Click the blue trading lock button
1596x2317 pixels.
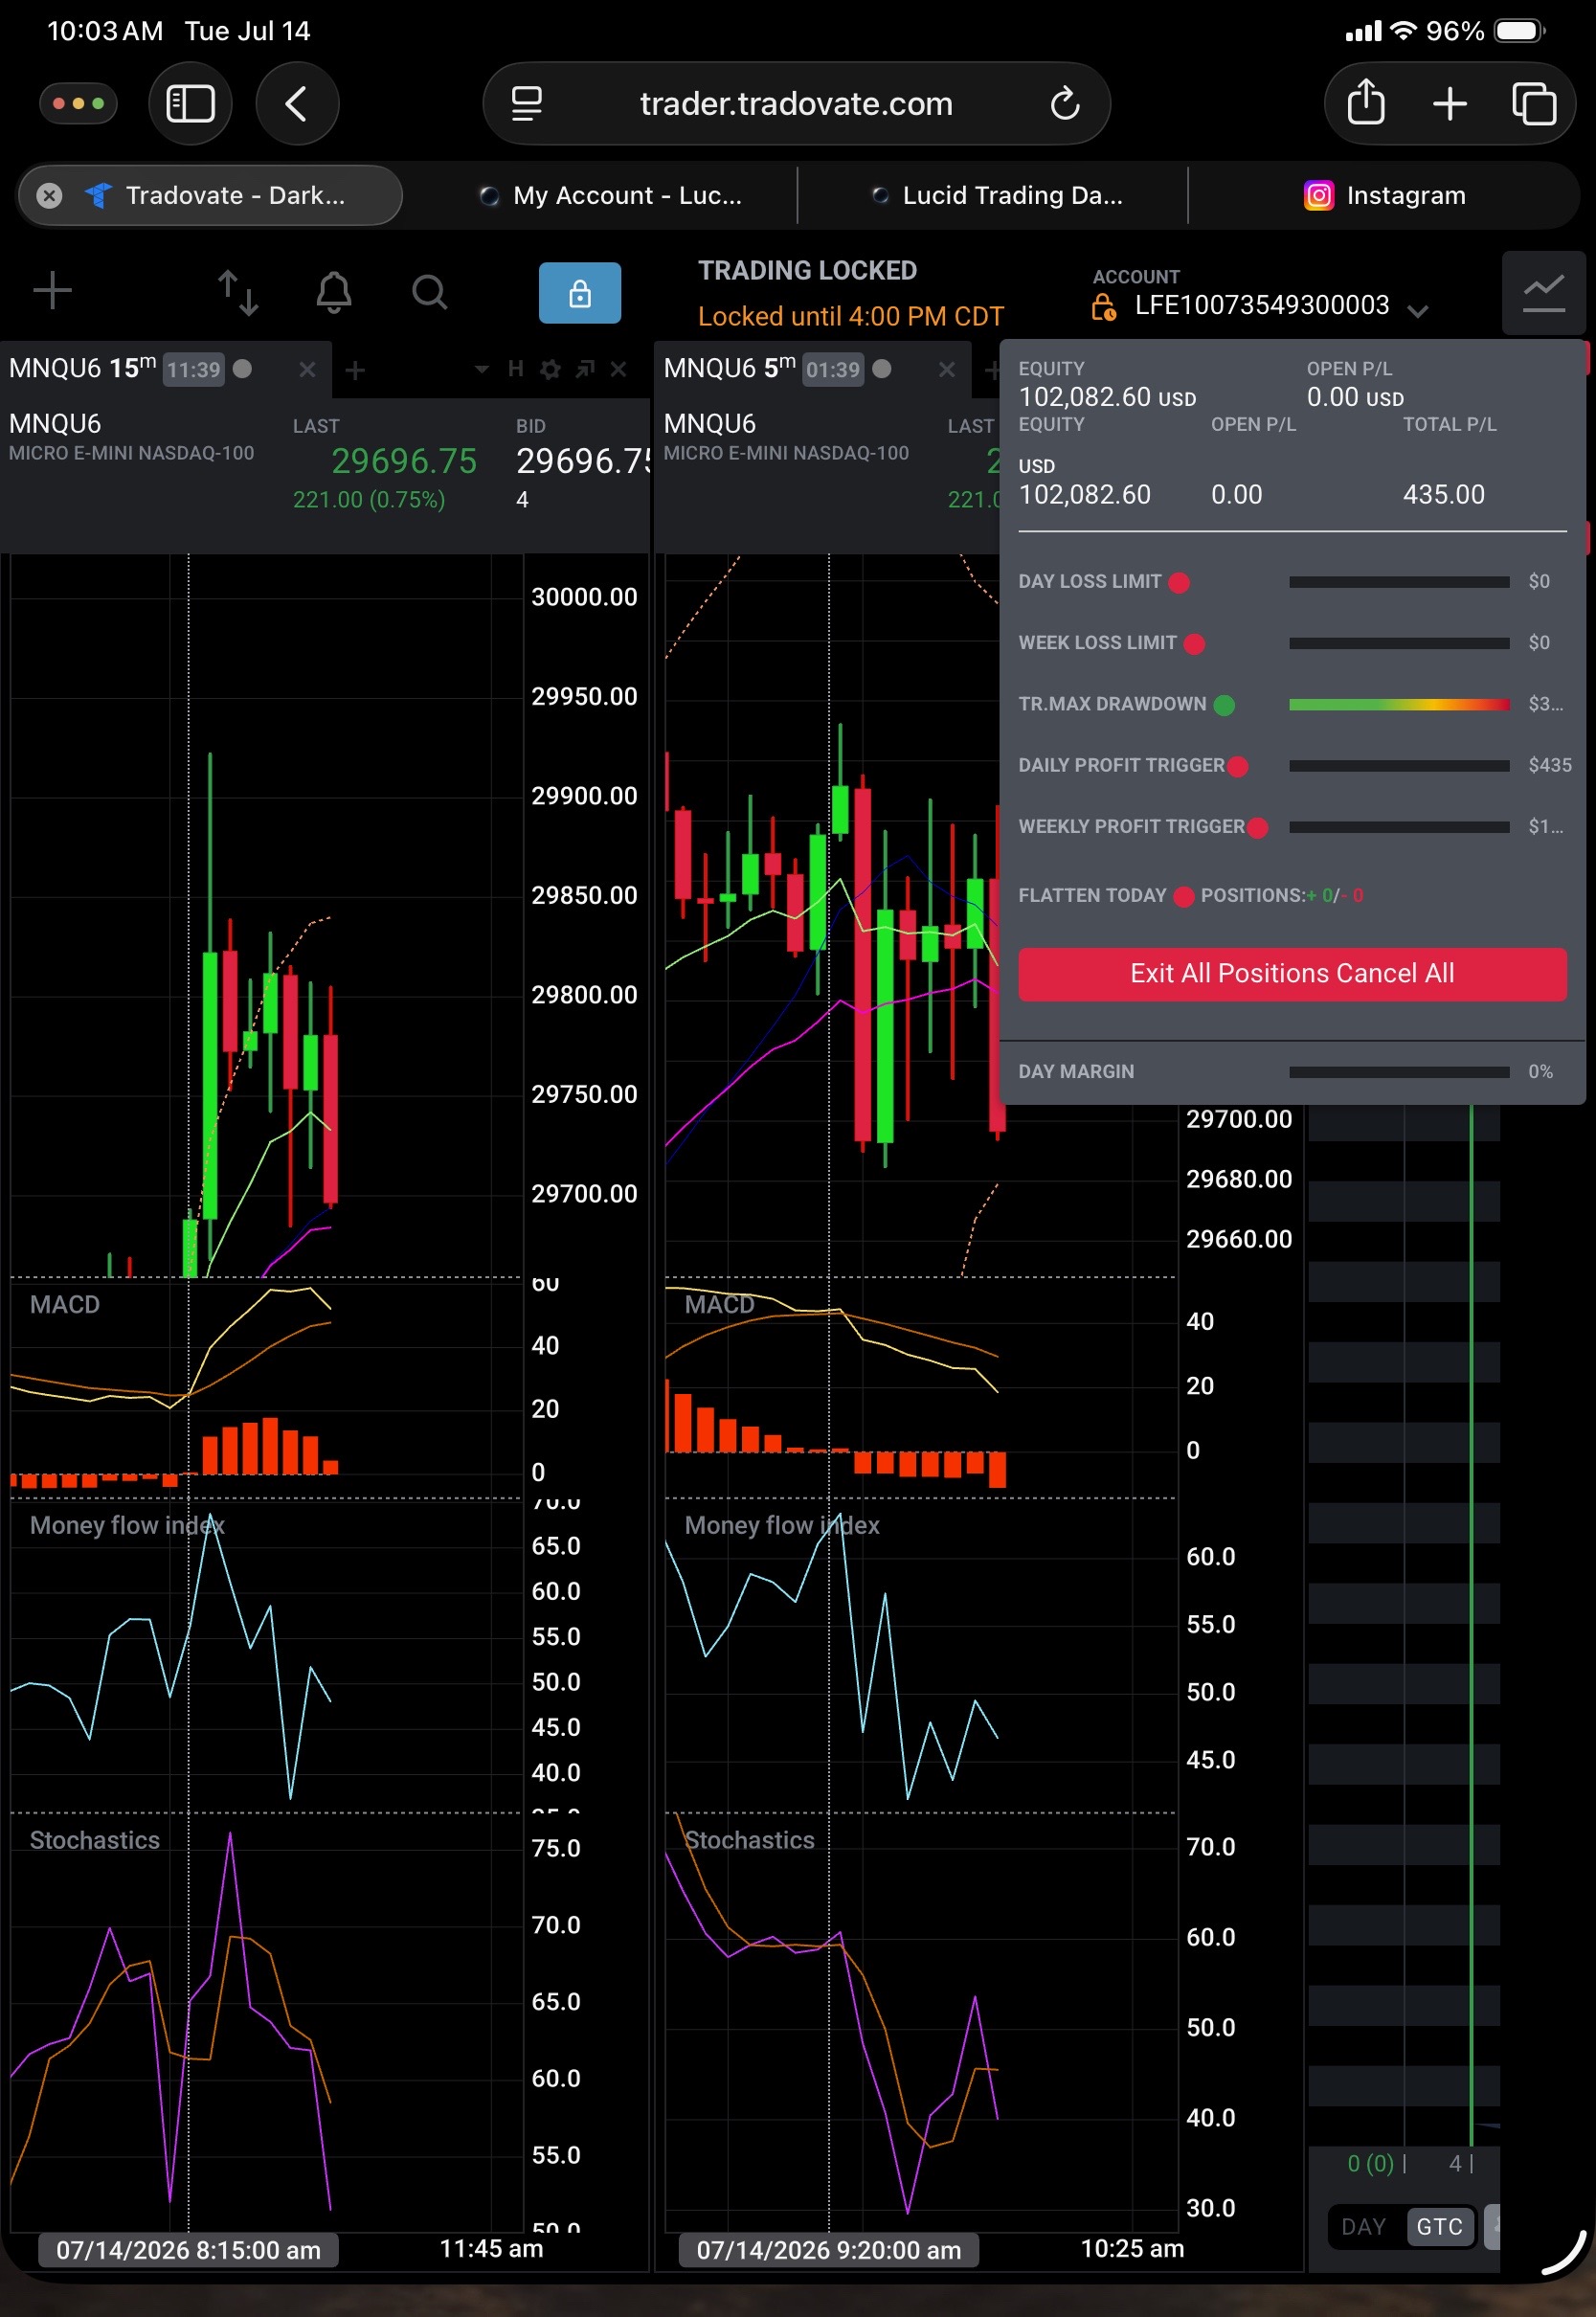coord(580,293)
